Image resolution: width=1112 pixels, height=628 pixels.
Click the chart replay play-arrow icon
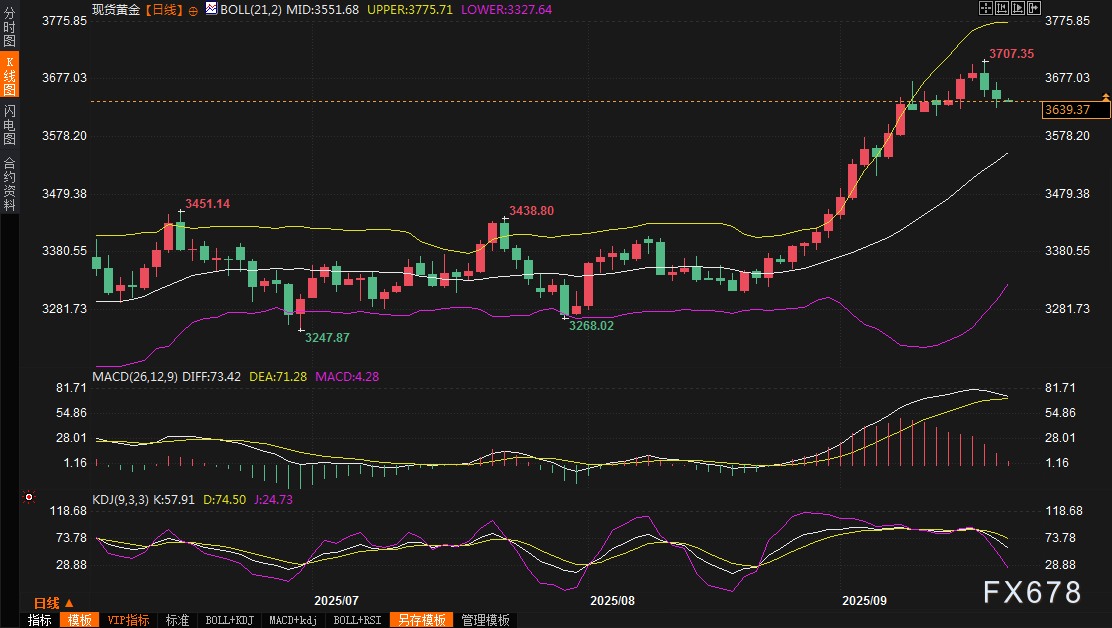coord(1018,8)
